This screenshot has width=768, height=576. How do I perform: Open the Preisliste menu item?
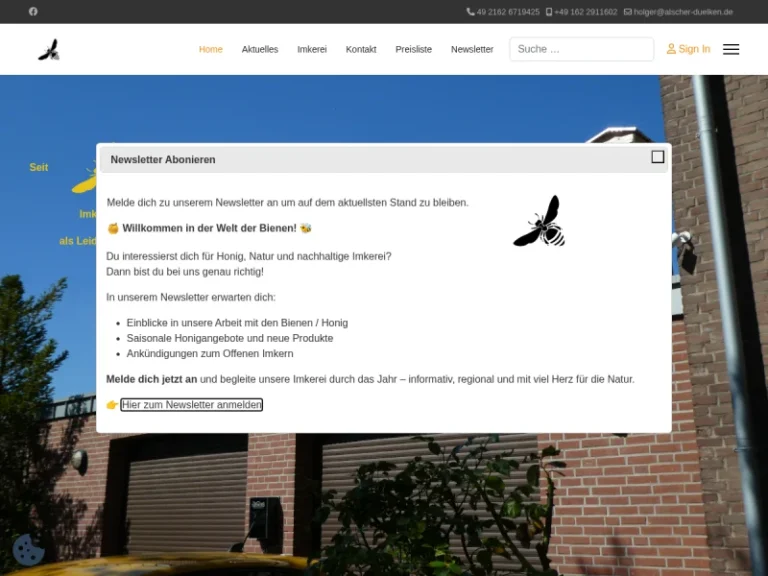(x=413, y=49)
